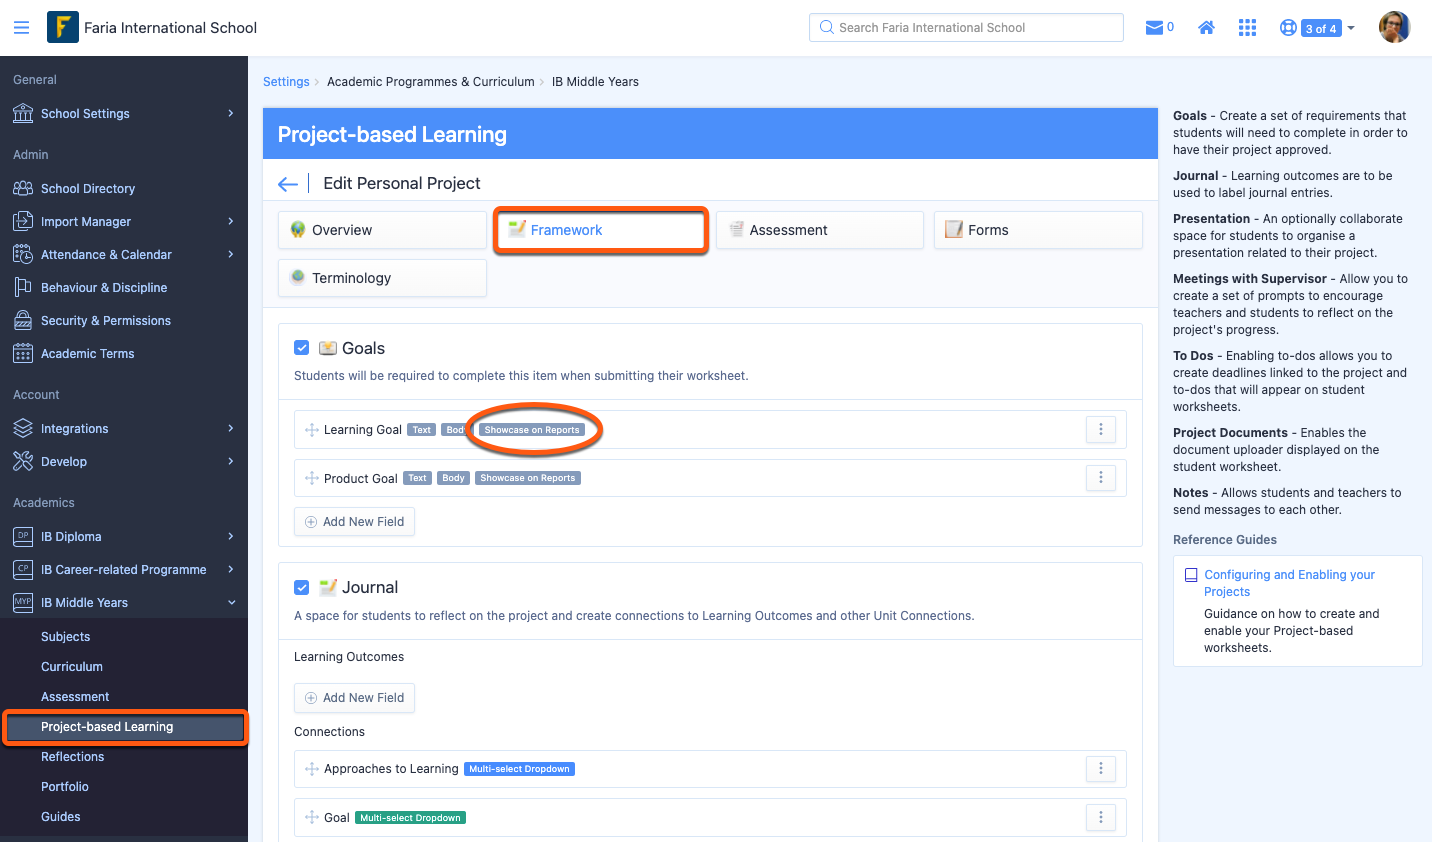The width and height of the screenshot is (1432, 842).
Task: Uncheck the Journal section checkbox
Action: pyautogui.click(x=301, y=587)
